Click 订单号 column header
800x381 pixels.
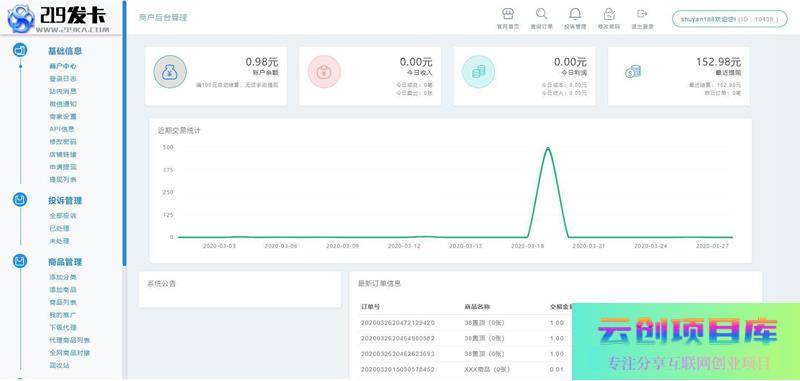pyautogui.click(x=370, y=307)
